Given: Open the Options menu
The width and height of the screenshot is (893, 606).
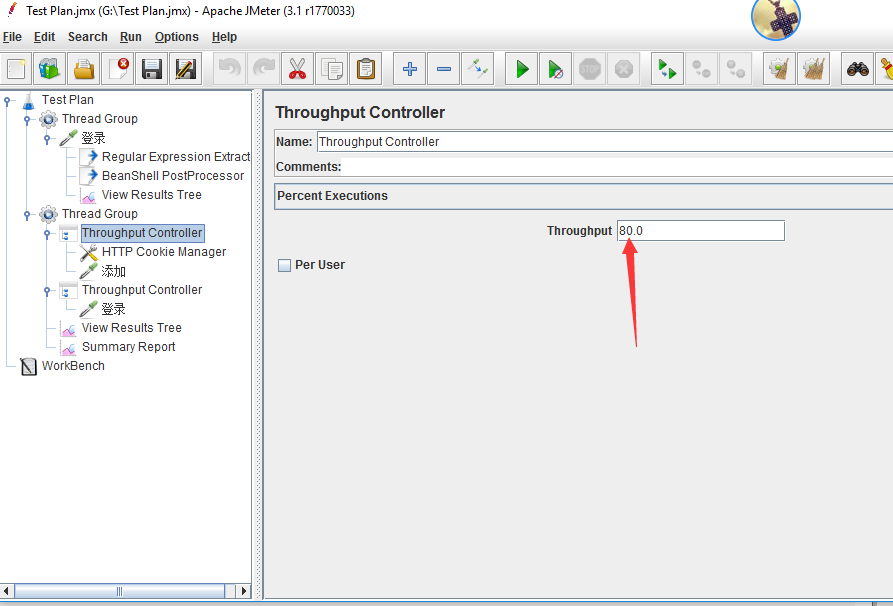Looking at the screenshot, I should [177, 37].
